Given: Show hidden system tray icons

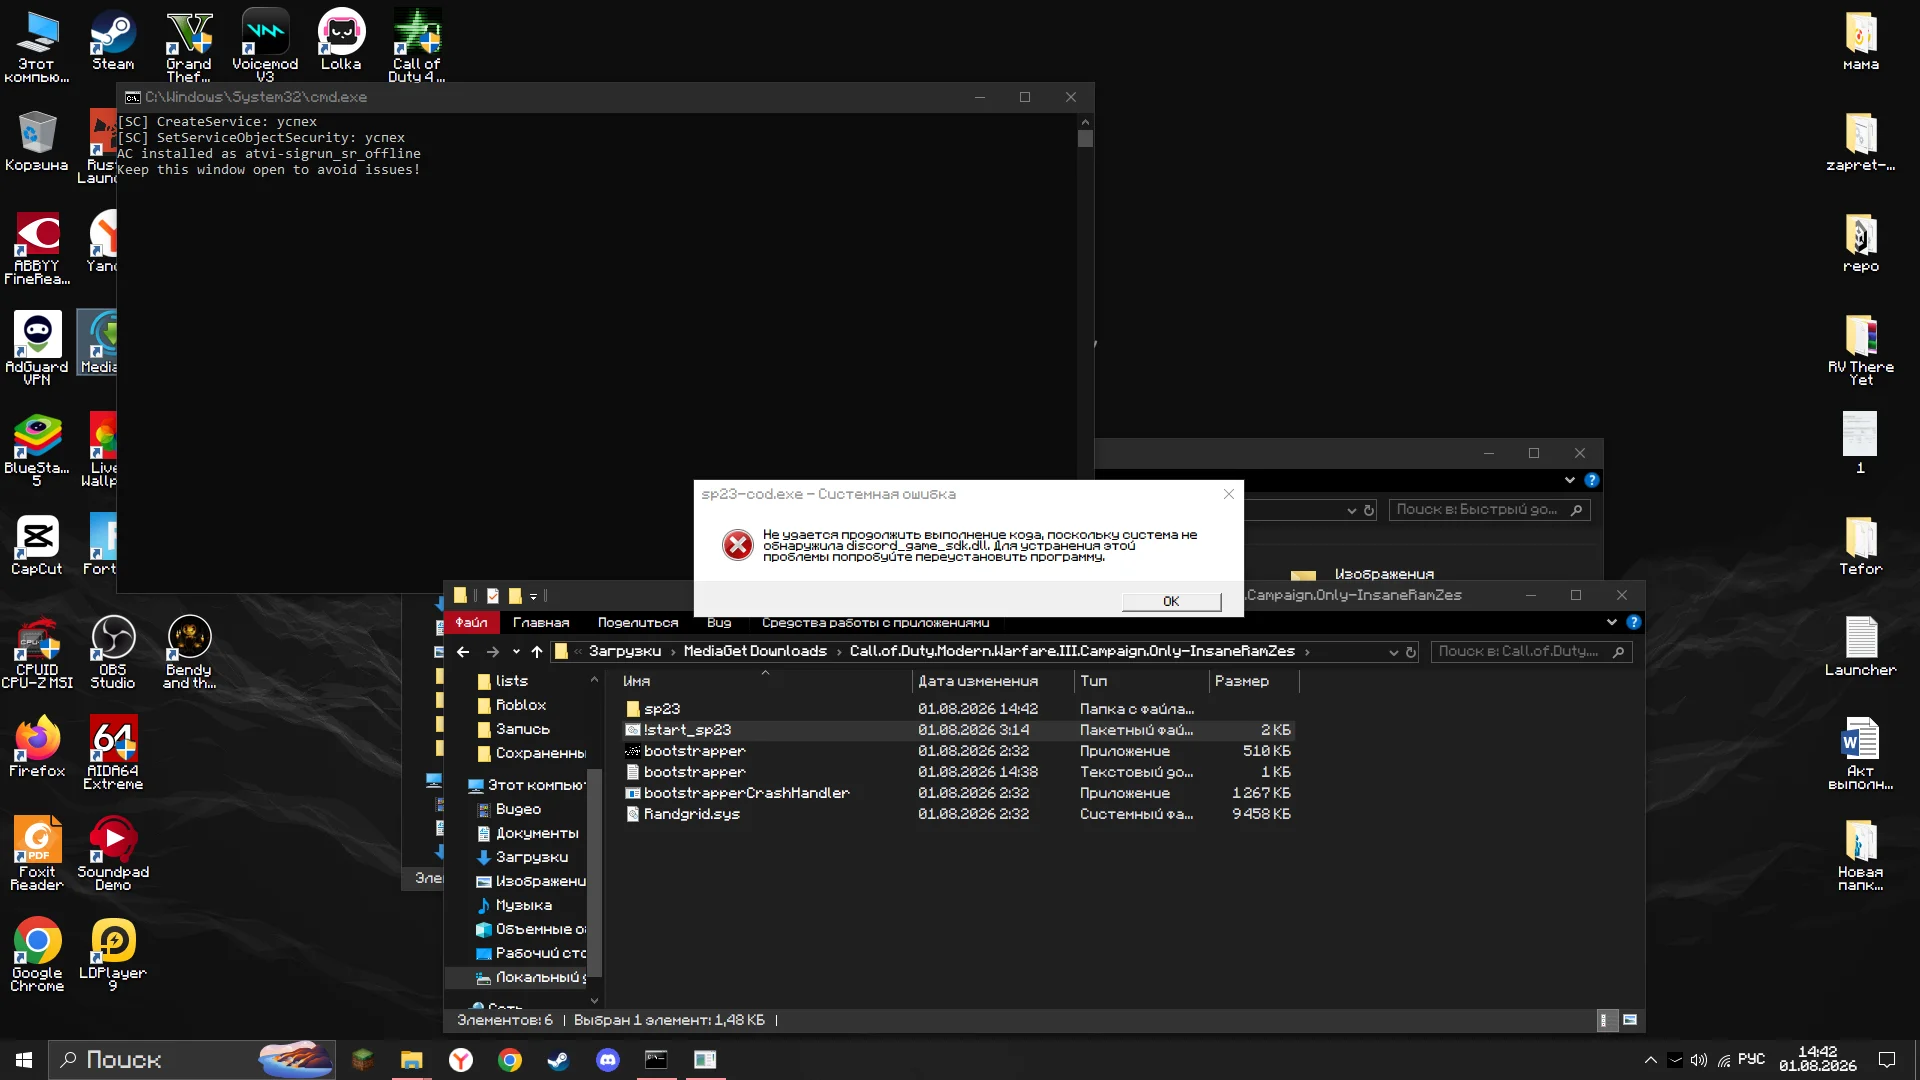Looking at the screenshot, I should click(1650, 1060).
